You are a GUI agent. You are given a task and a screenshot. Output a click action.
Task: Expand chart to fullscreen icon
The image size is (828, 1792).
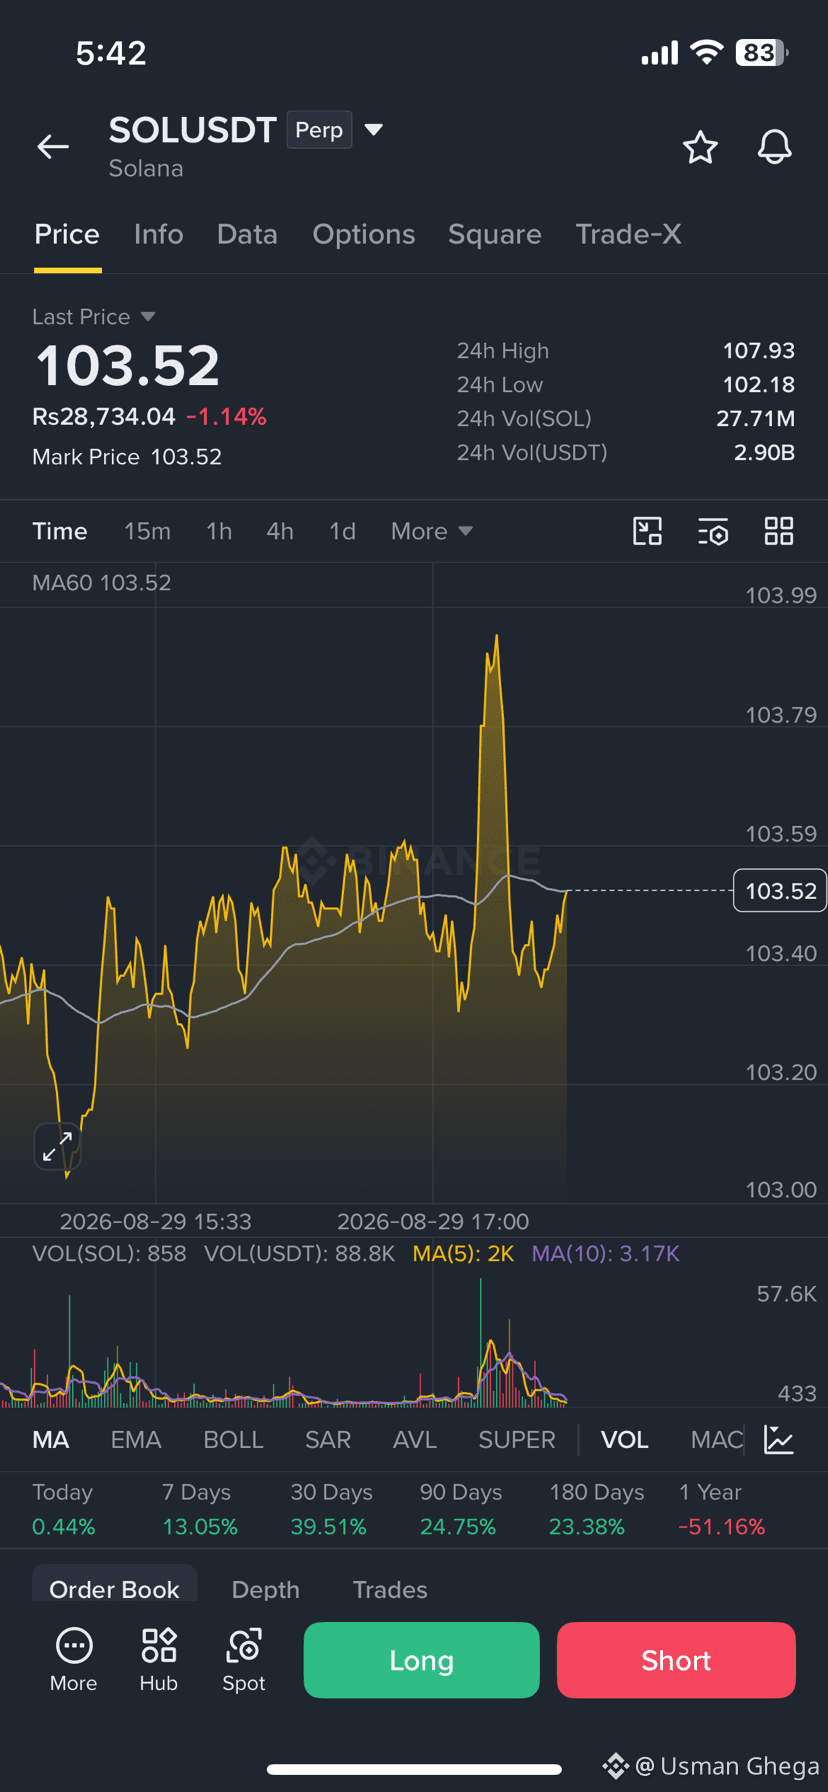[57, 1146]
